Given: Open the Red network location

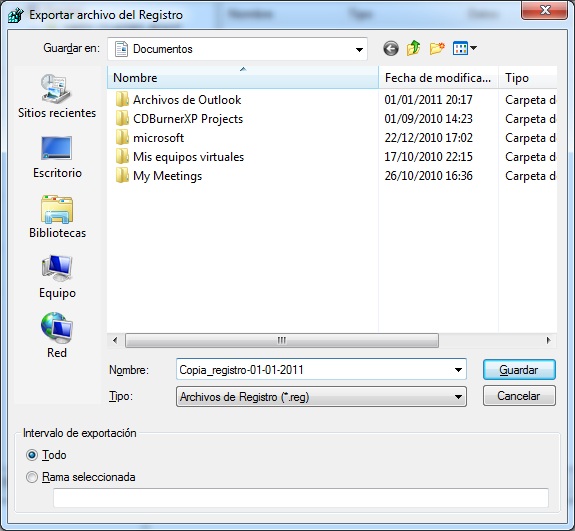Looking at the screenshot, I should [57, 336].
